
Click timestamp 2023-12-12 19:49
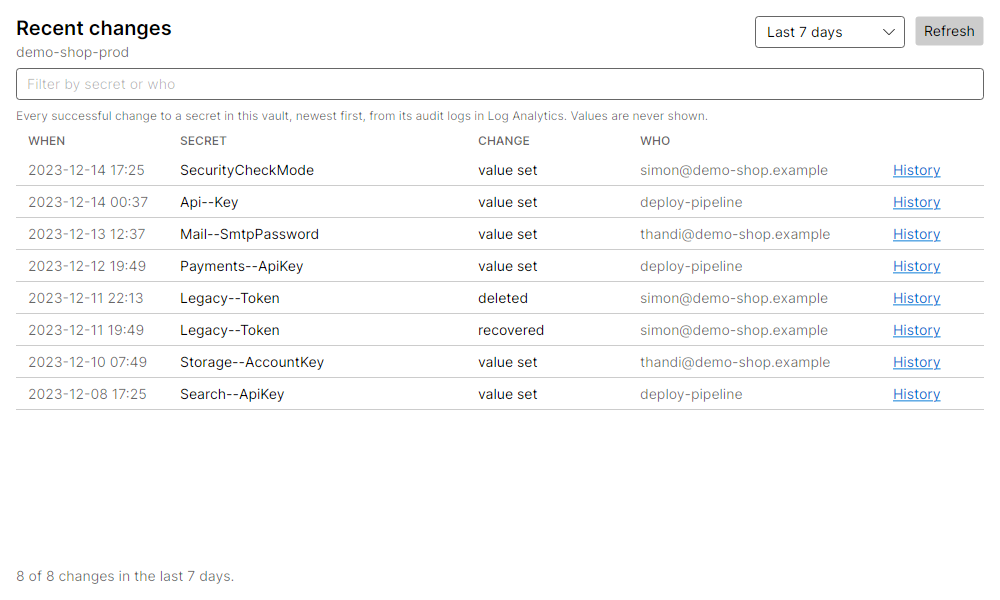click(87, 266)
